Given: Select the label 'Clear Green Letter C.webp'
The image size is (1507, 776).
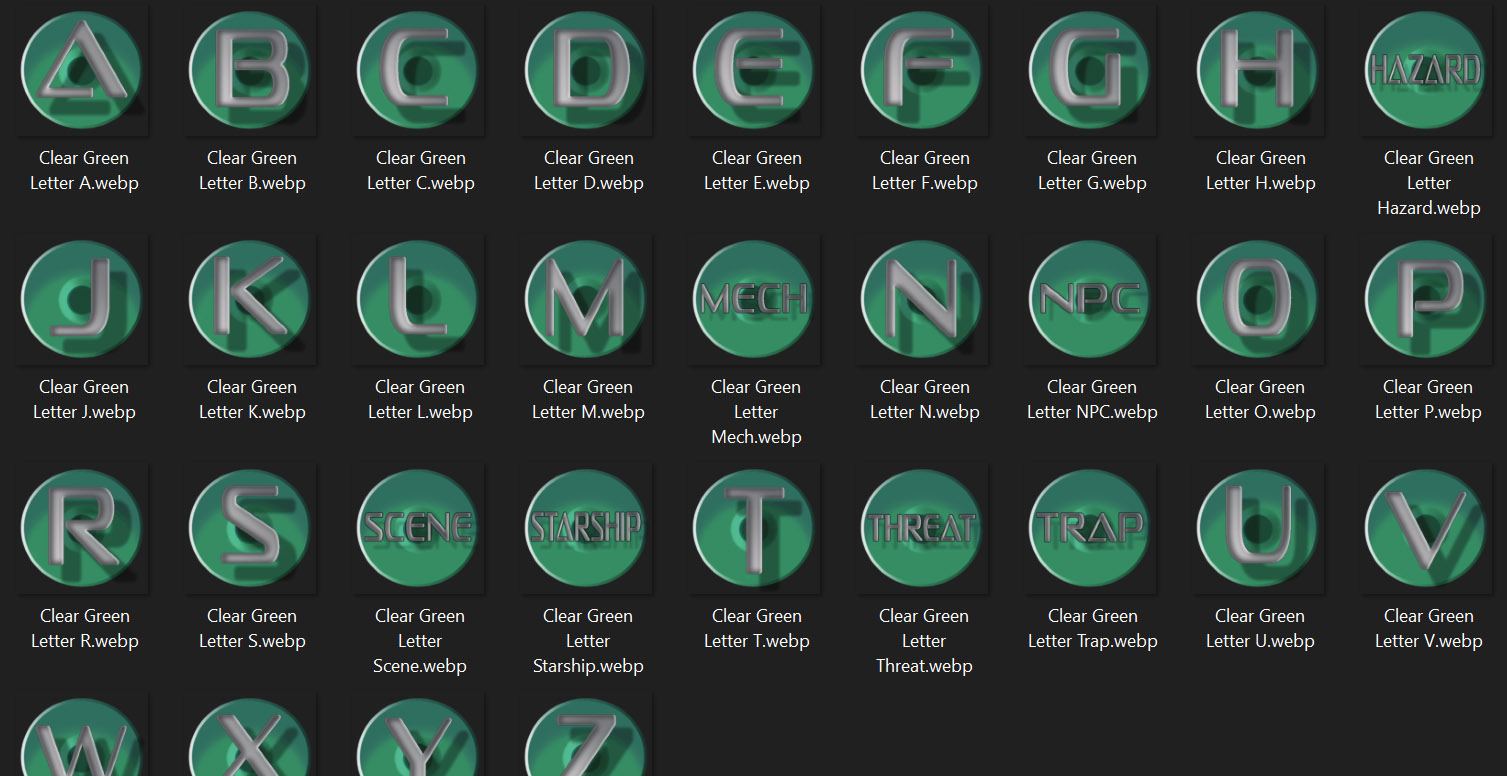Looking at the screenshot, I should (420, 170).
